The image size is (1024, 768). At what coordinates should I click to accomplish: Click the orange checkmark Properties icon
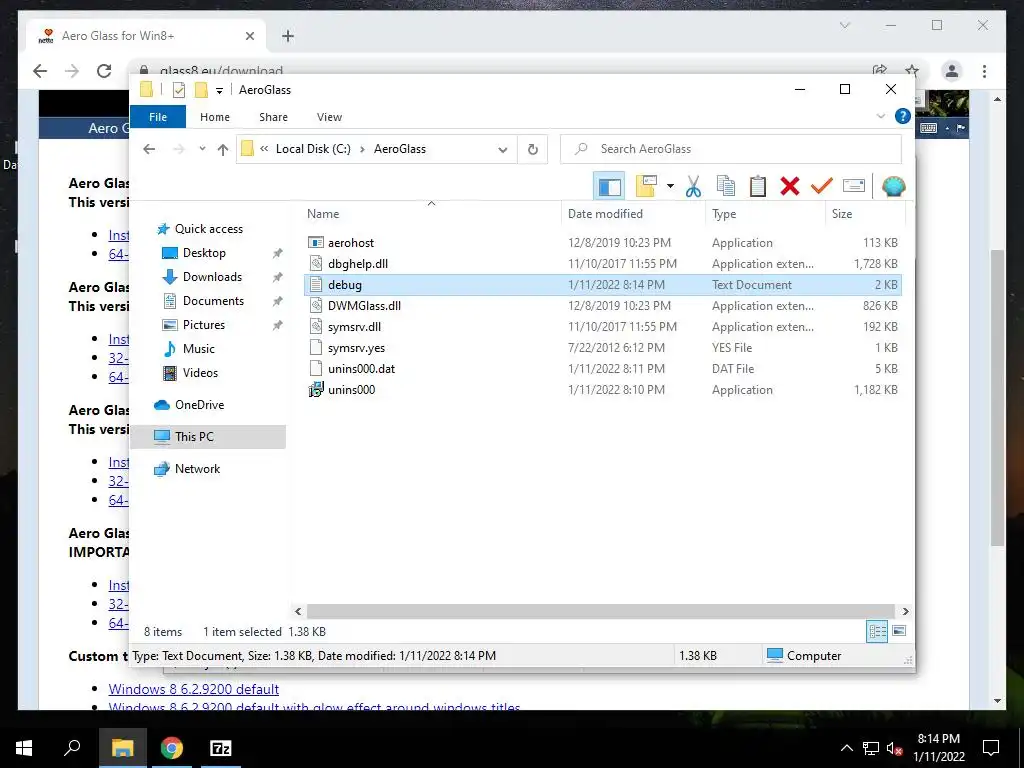pyautogui.click(x=822, y=187)
